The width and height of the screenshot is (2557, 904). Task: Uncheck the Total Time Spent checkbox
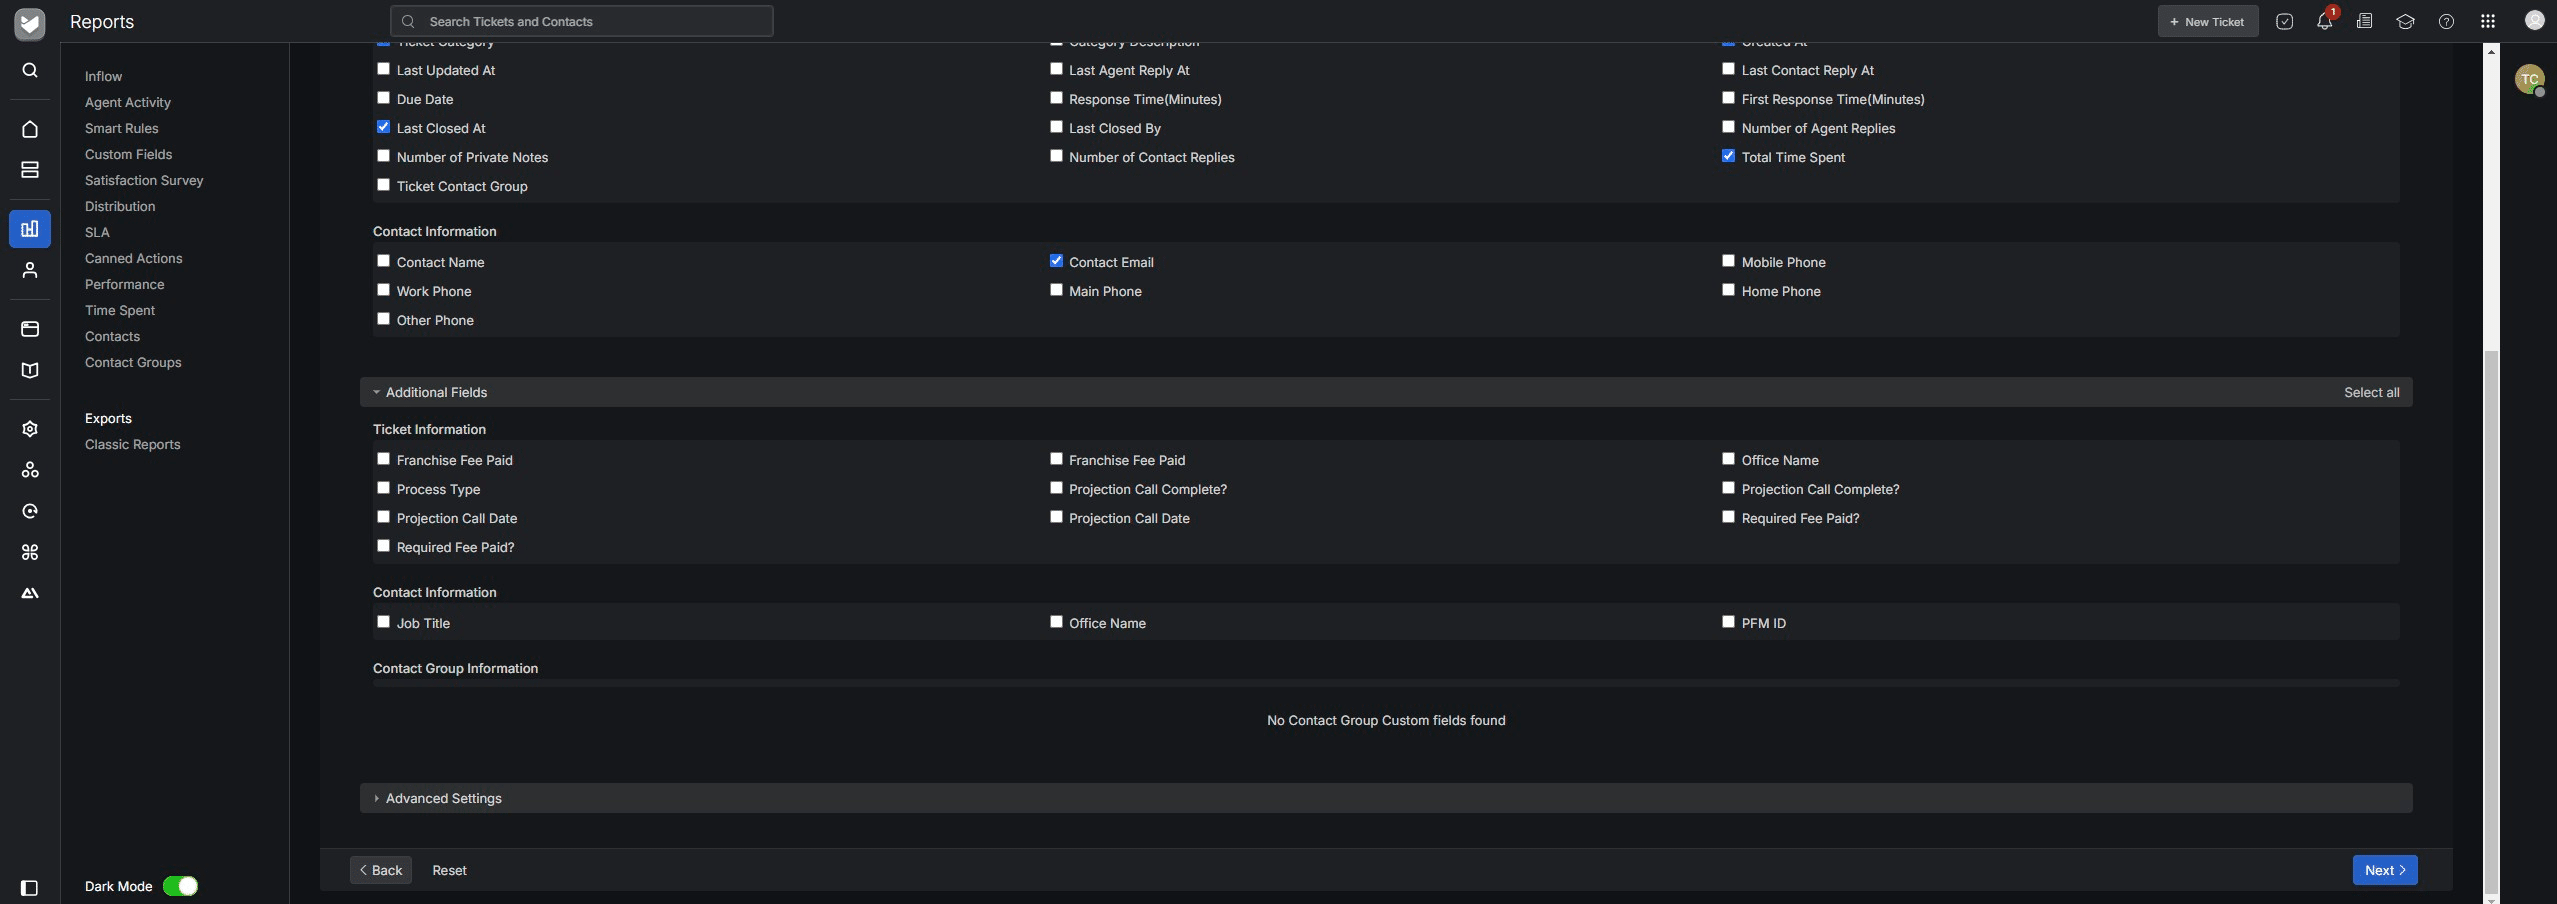(1727, 155)
